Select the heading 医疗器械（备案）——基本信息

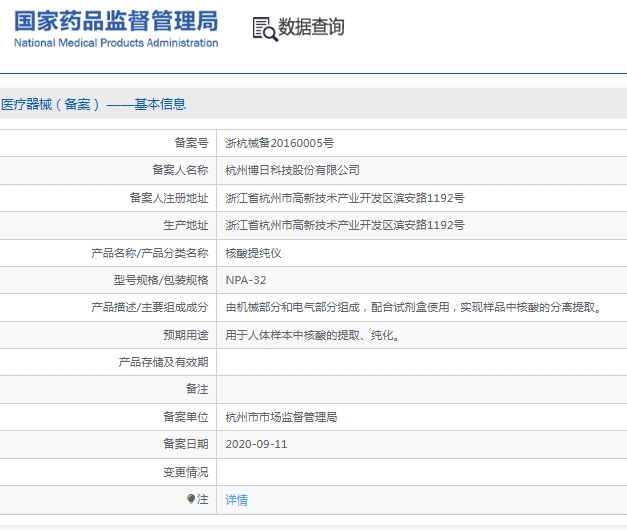pyautogui.click(x=94, y=104)
